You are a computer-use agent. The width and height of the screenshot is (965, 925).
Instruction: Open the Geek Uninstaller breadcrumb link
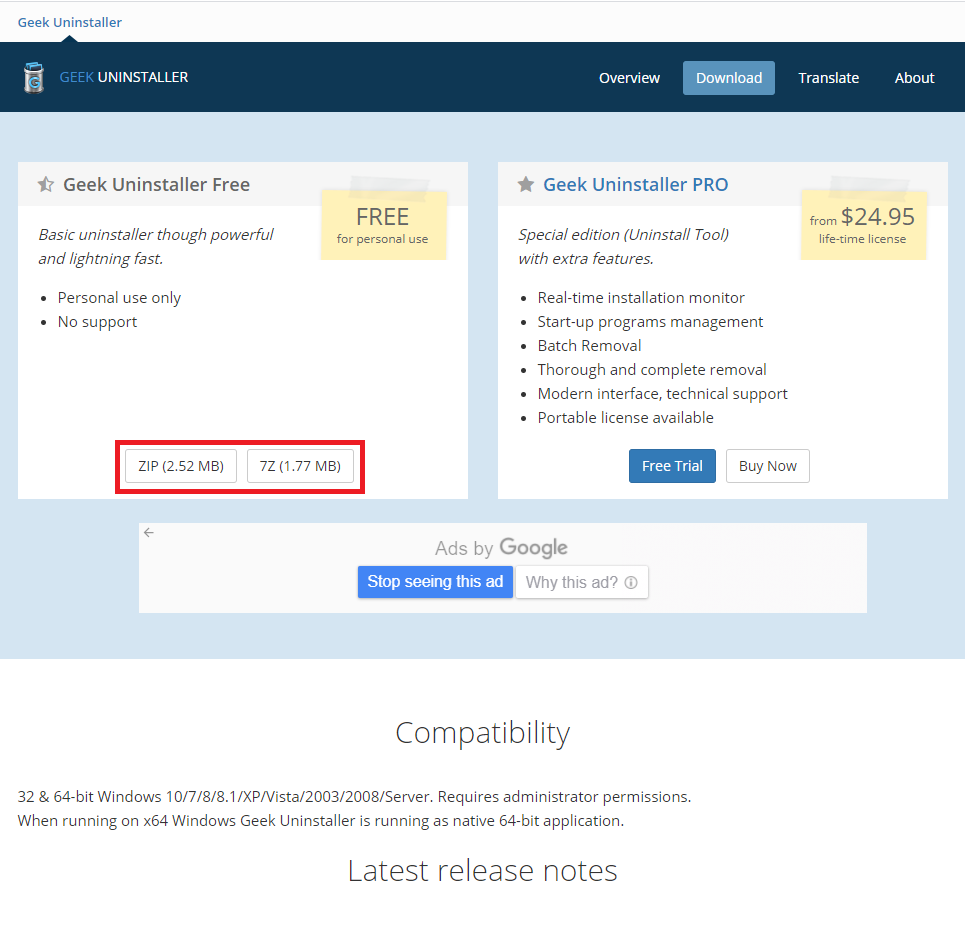(70, 23)
